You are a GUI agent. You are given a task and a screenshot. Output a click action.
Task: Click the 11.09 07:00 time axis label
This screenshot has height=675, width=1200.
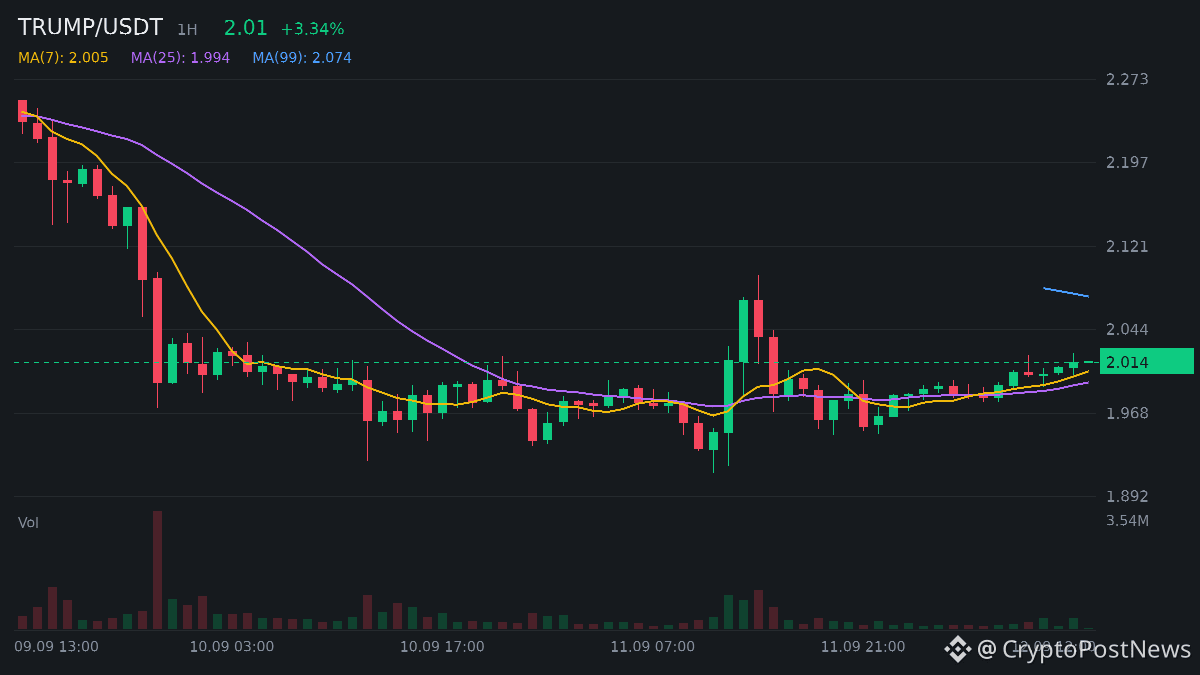[x=653, y=647]
